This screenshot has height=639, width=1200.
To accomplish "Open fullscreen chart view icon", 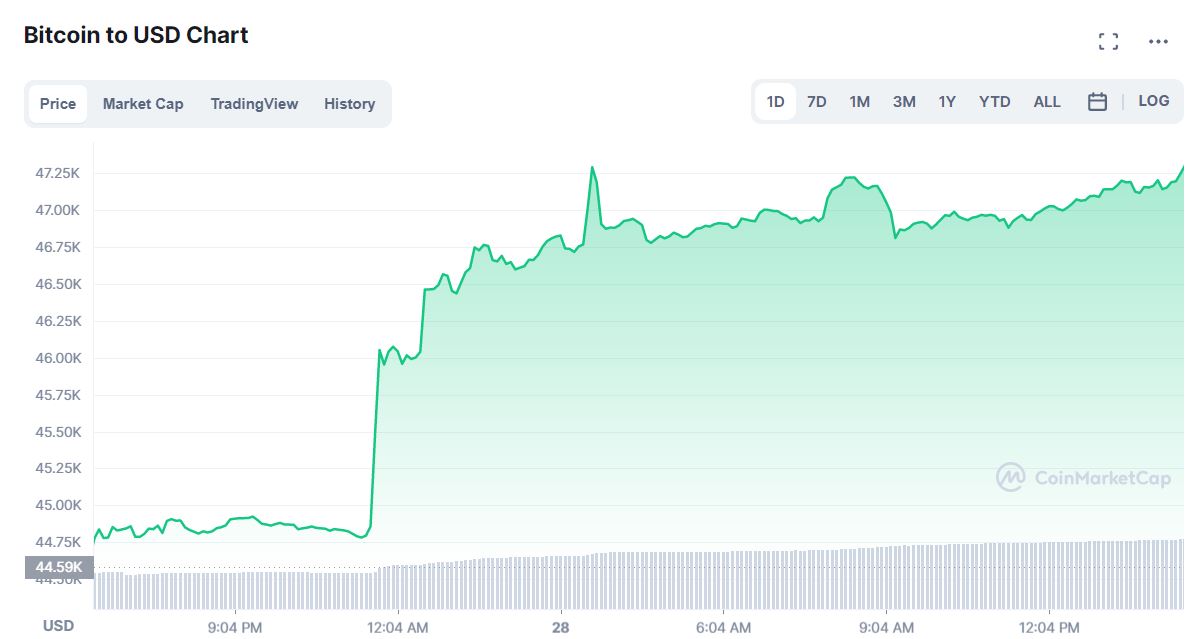I will click(1108, 41).
